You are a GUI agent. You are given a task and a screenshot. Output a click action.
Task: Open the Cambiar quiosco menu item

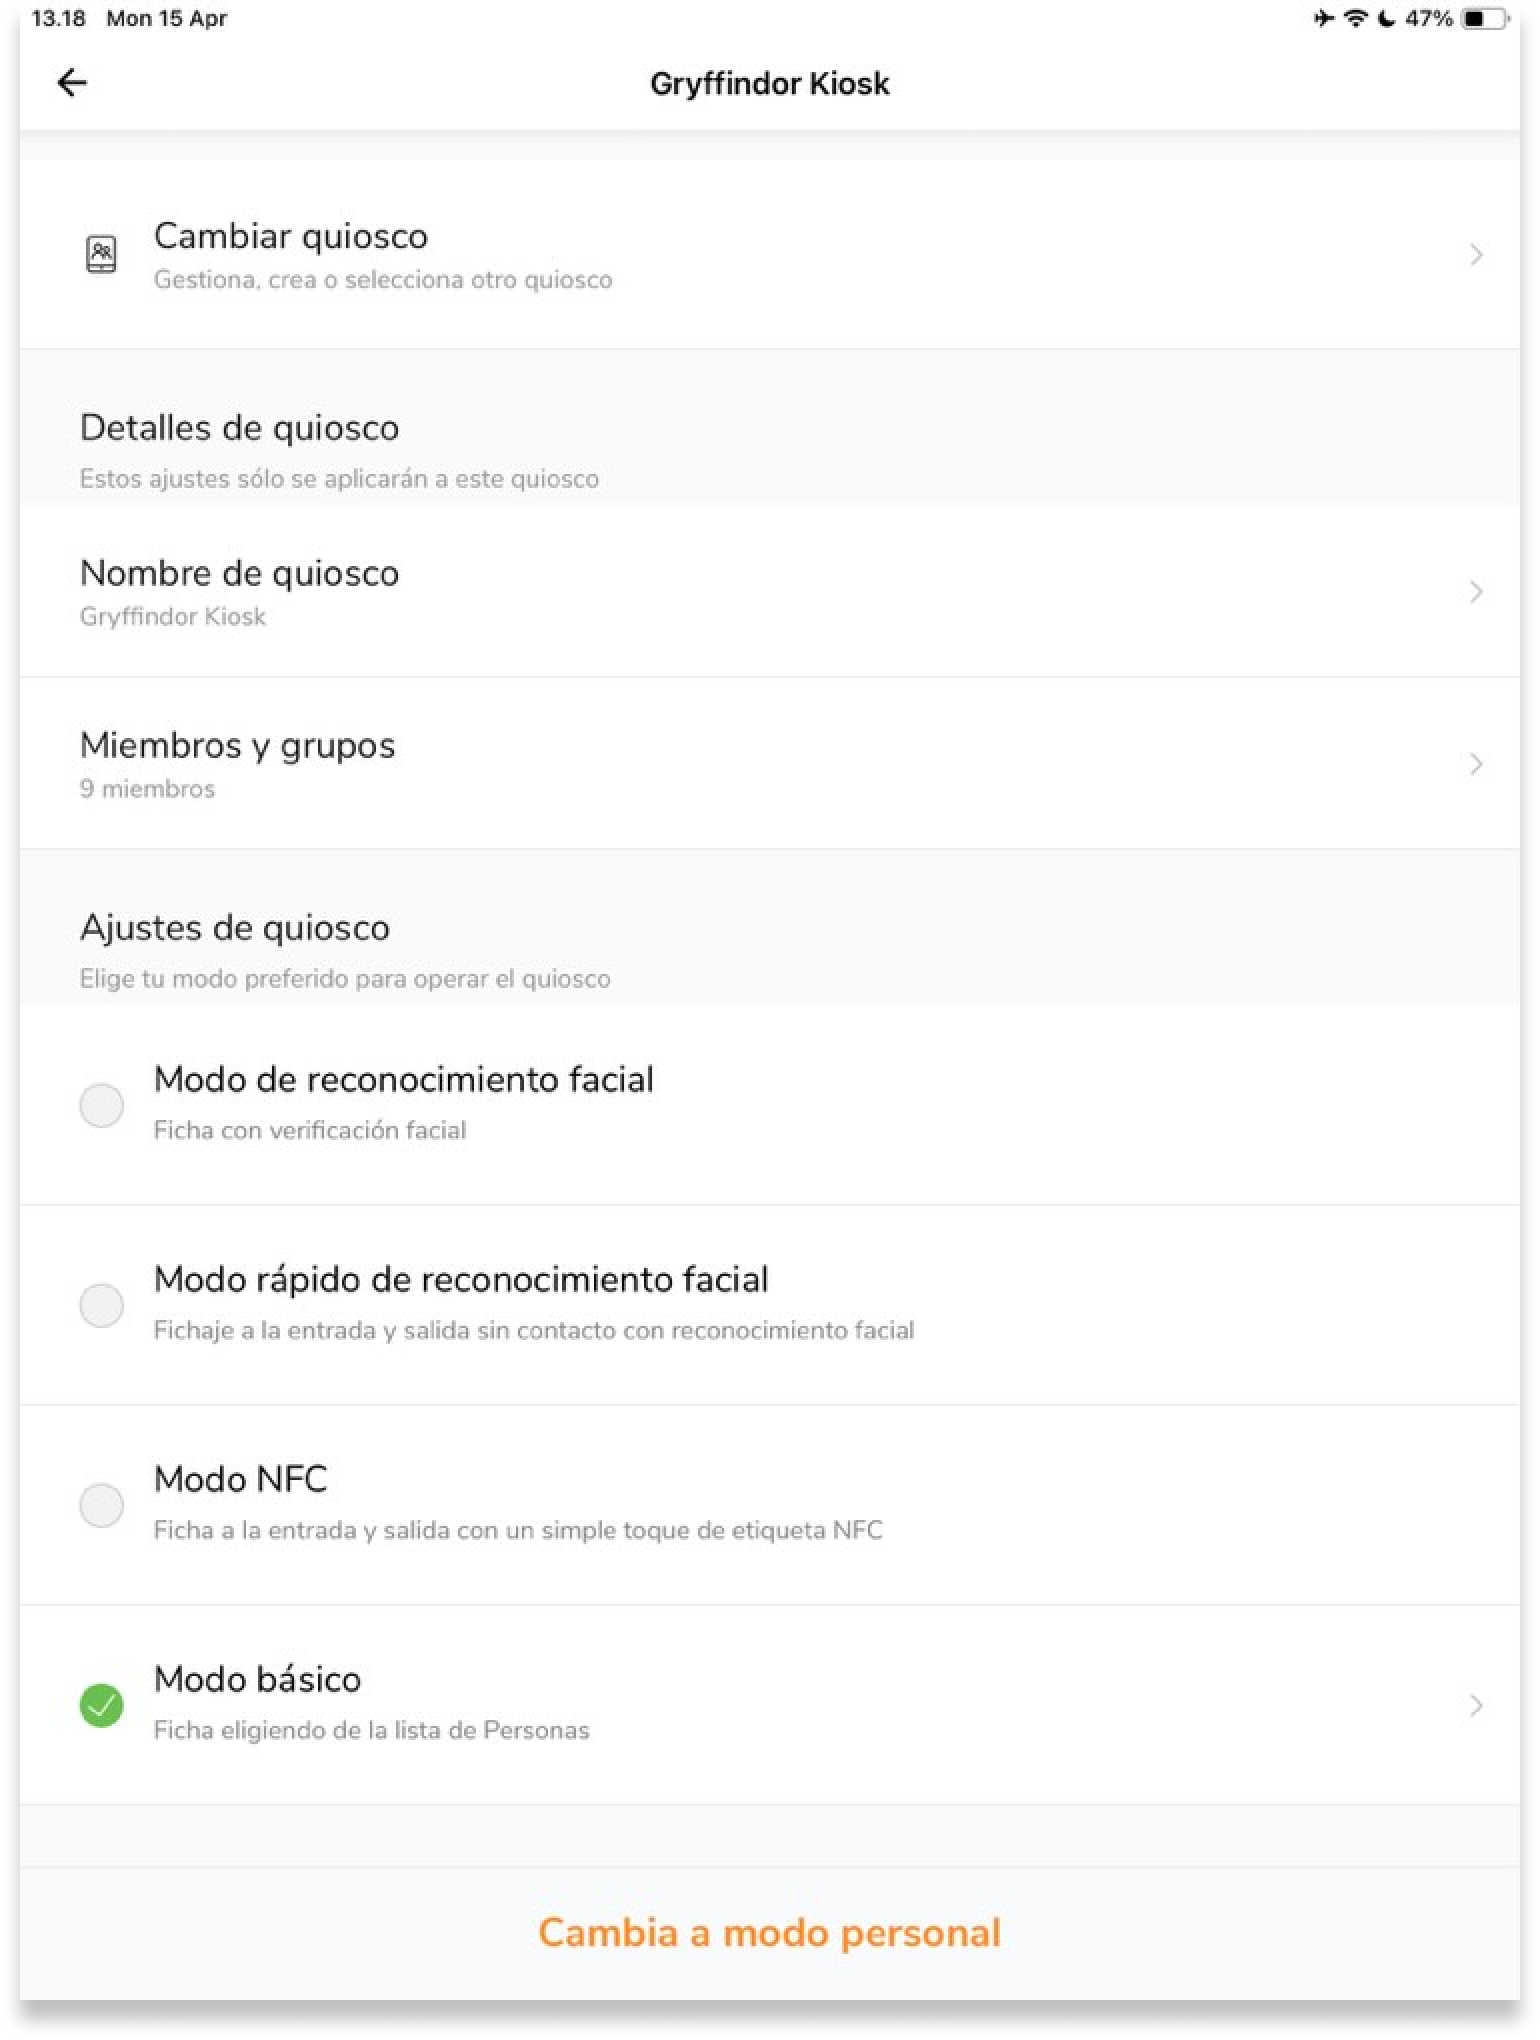[290, 237]
